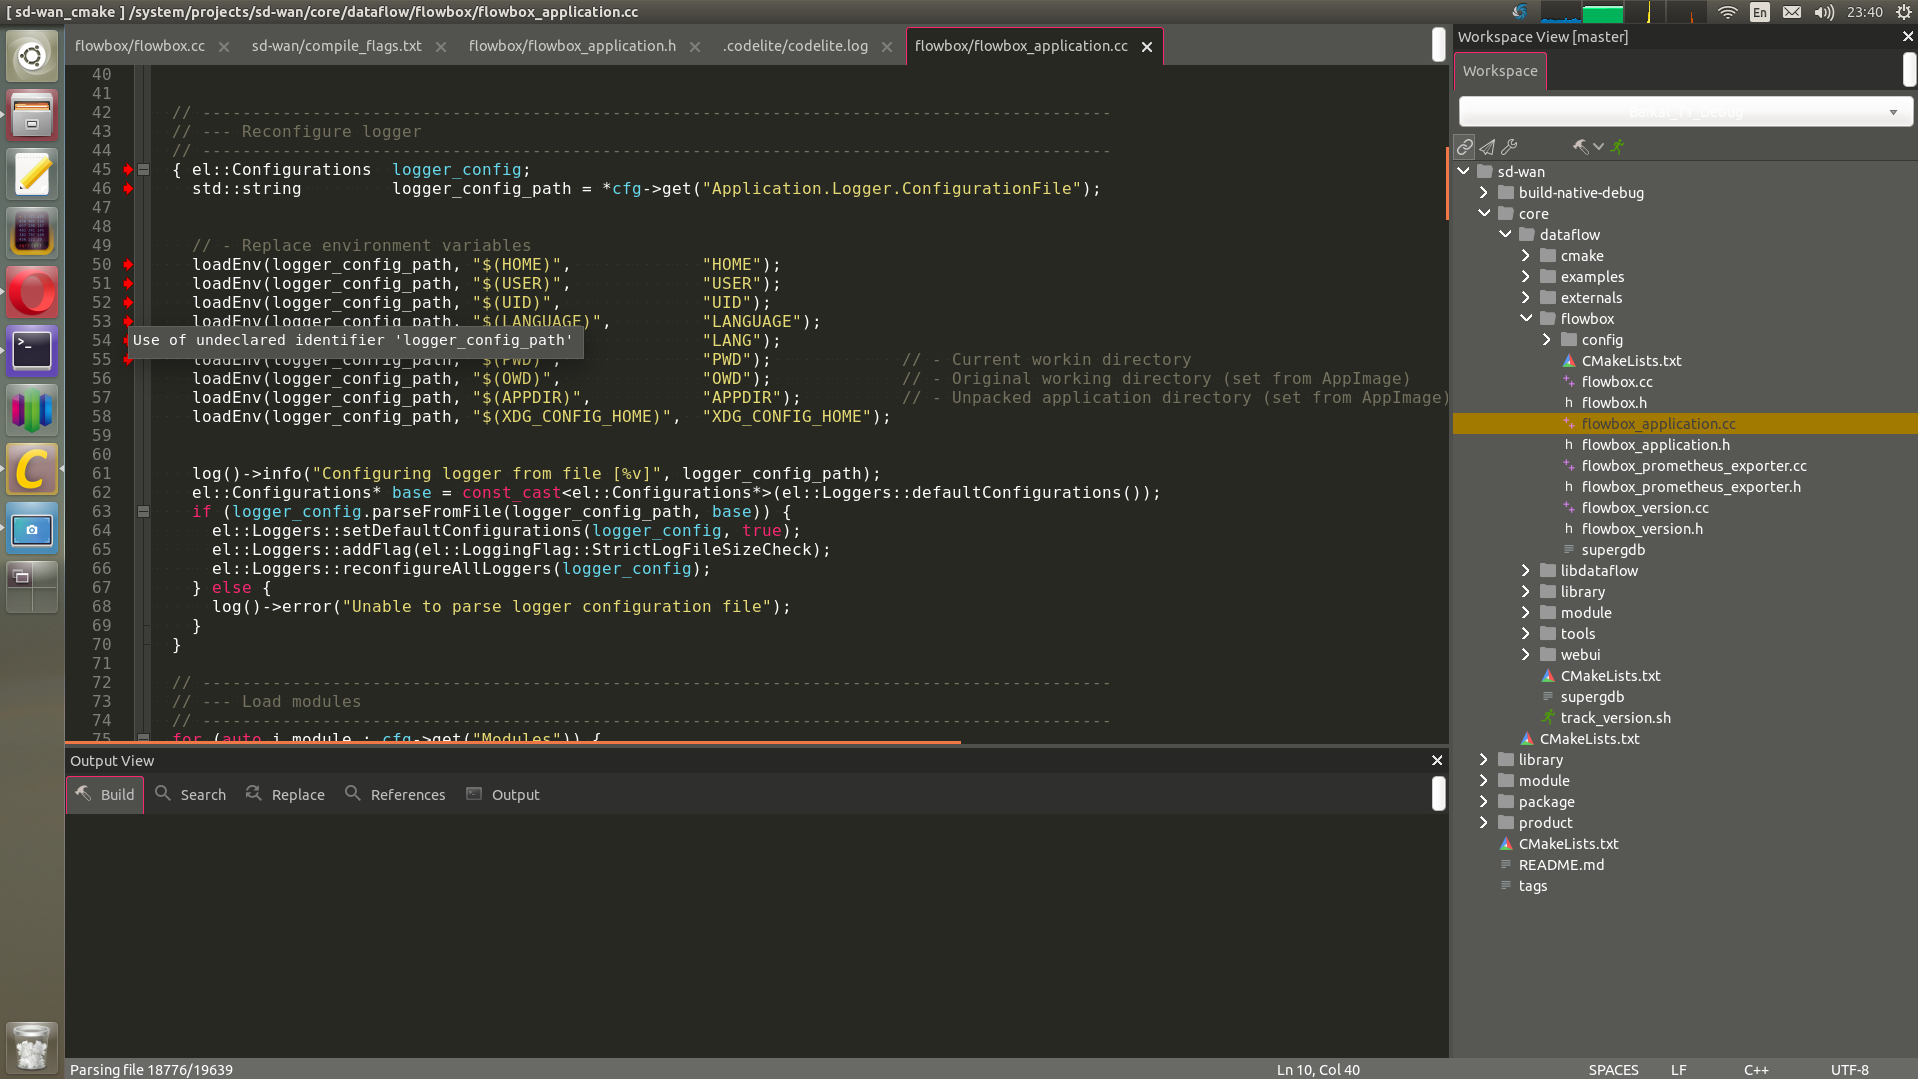Expand the libdataflow folder

click(1526, 570)
